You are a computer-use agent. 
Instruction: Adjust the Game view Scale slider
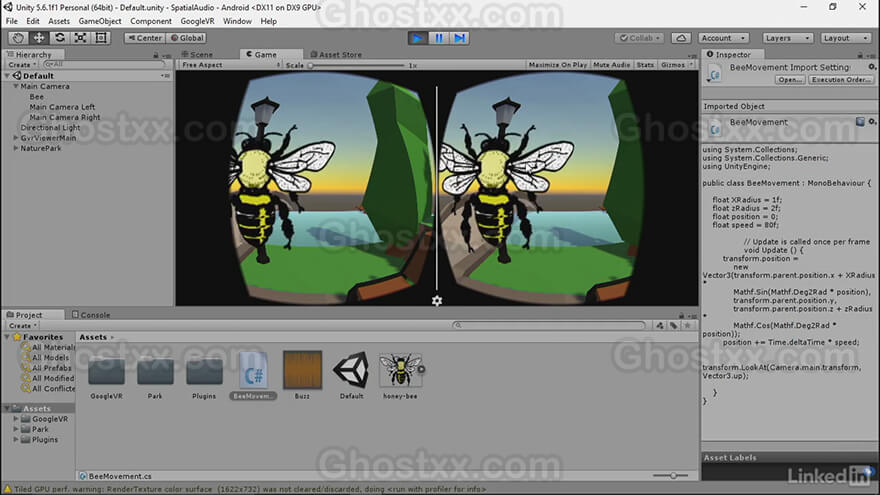pyautogui.click(x=357, y=65)
